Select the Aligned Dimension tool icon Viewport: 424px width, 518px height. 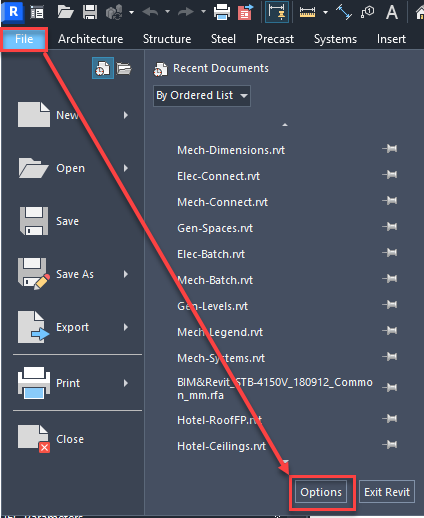(x=277, y=12)
